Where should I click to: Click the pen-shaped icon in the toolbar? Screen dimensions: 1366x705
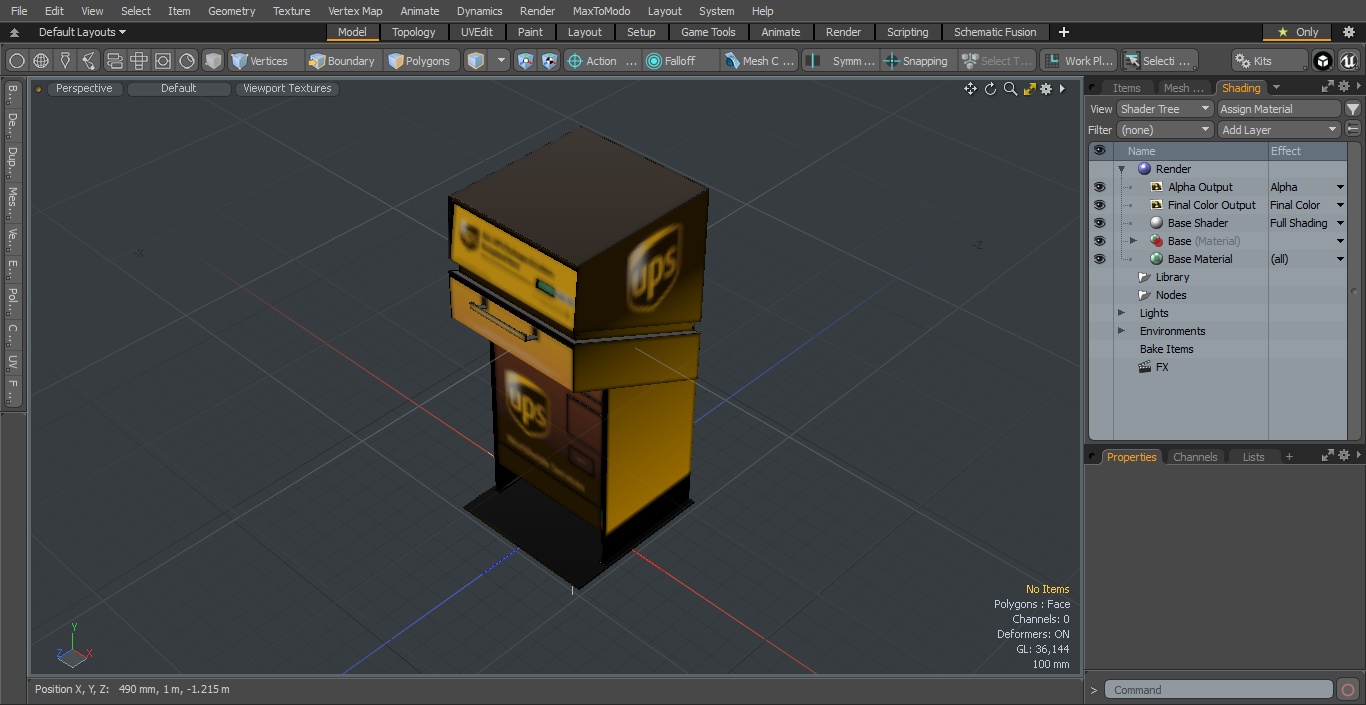click(x=65, y=61)
